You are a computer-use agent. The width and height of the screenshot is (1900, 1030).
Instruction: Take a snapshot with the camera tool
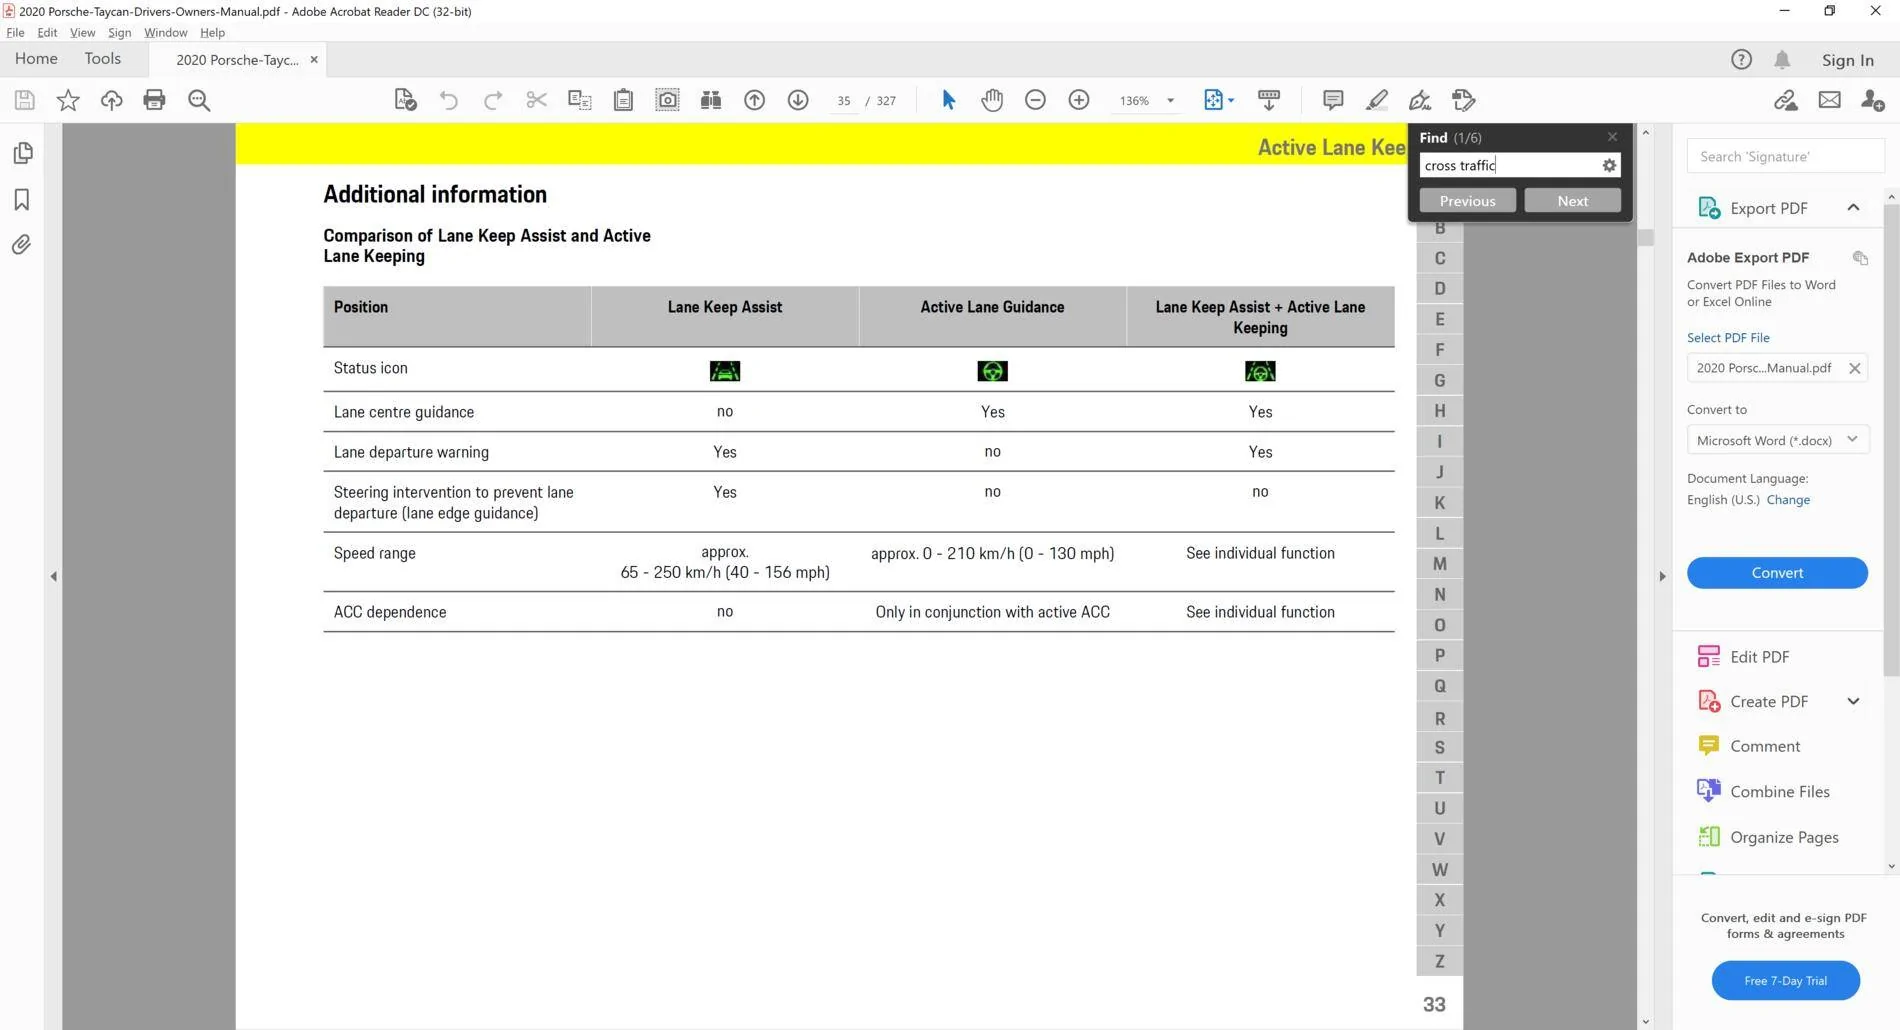(667, 100)
